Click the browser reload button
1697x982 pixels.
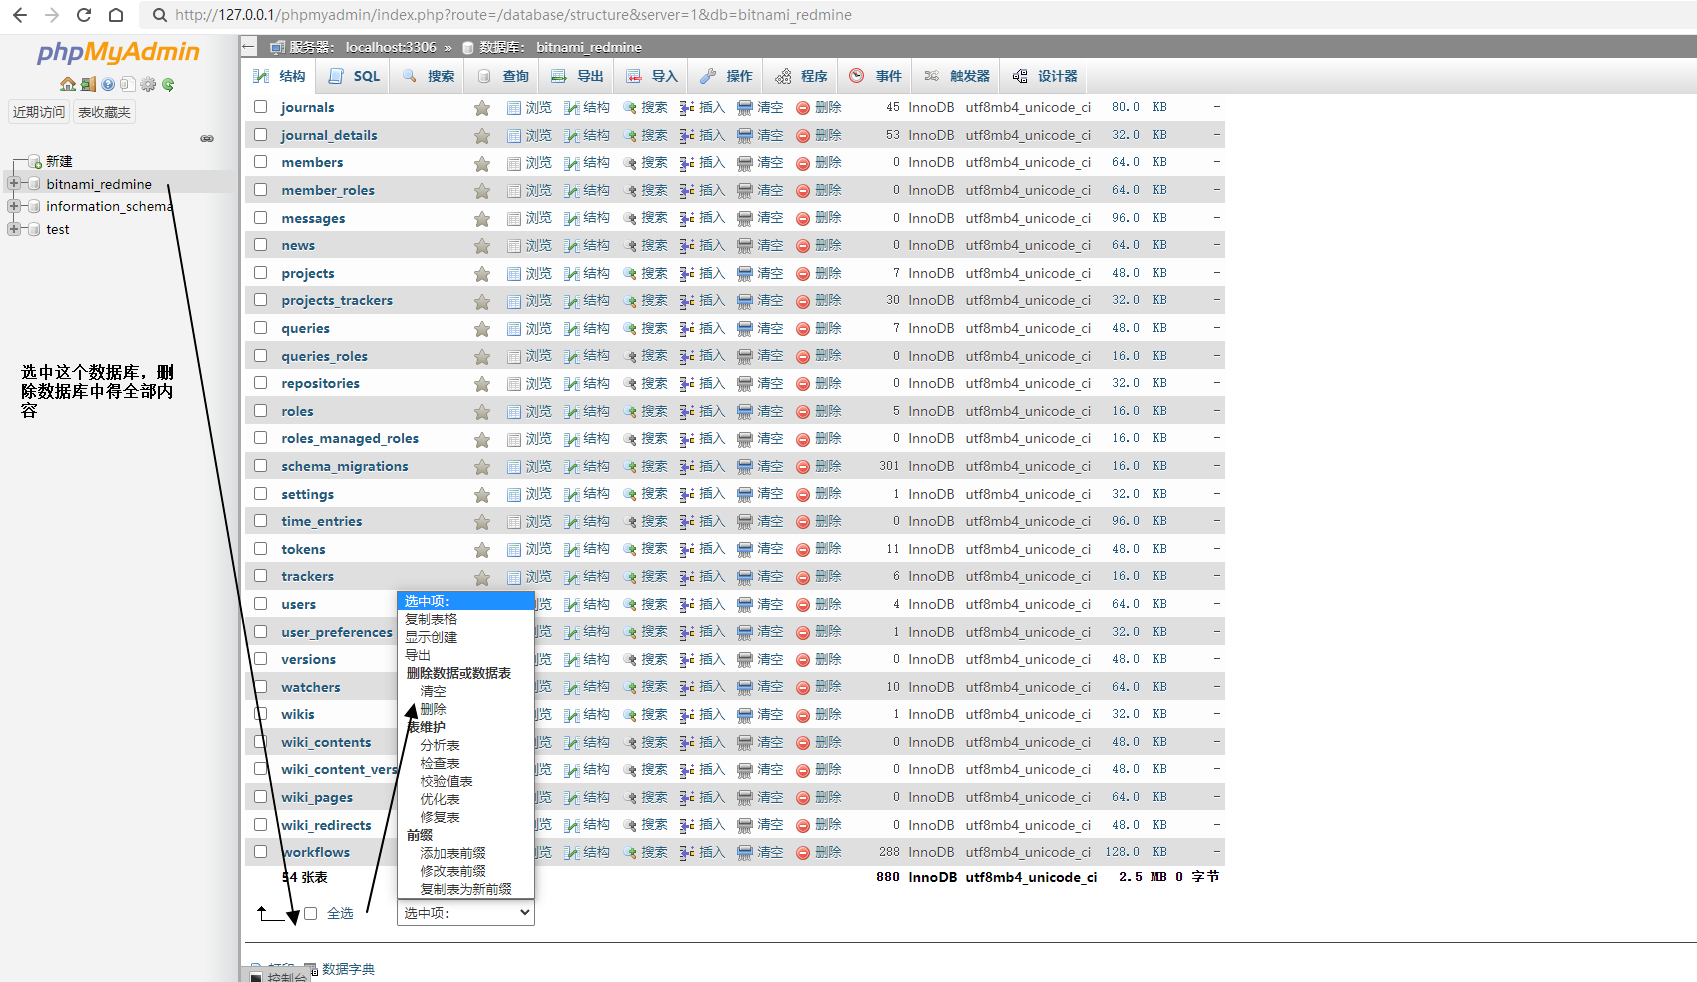coord(84,15)
